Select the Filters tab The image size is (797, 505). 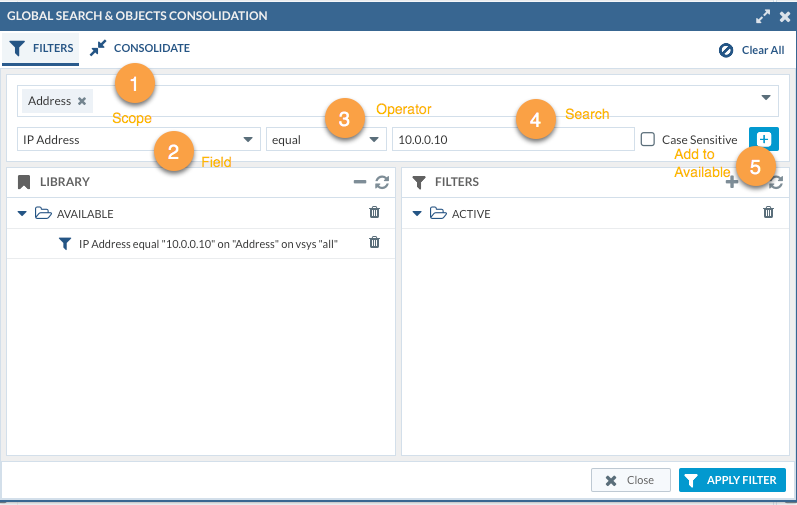(x=40, y=48)
